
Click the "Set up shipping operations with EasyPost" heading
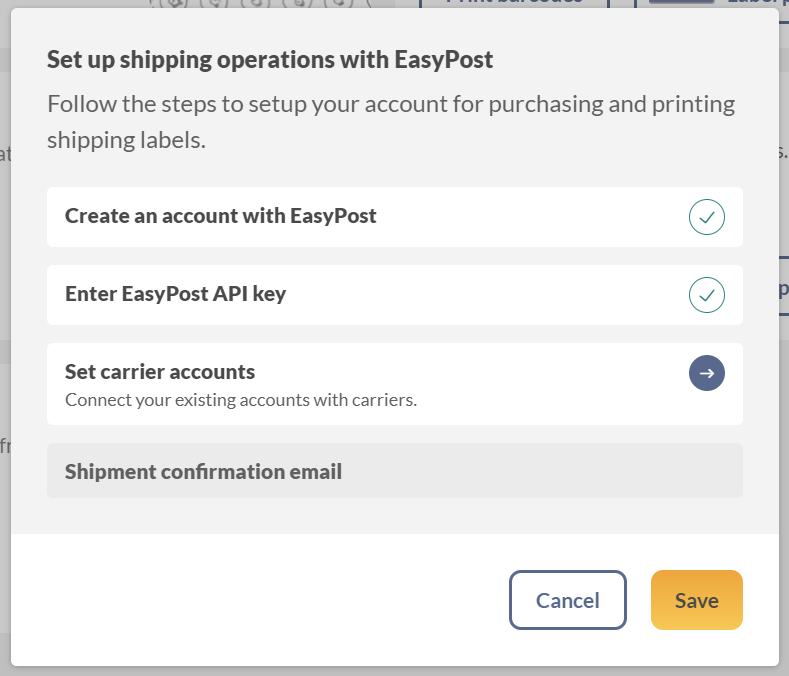[270, 59]
